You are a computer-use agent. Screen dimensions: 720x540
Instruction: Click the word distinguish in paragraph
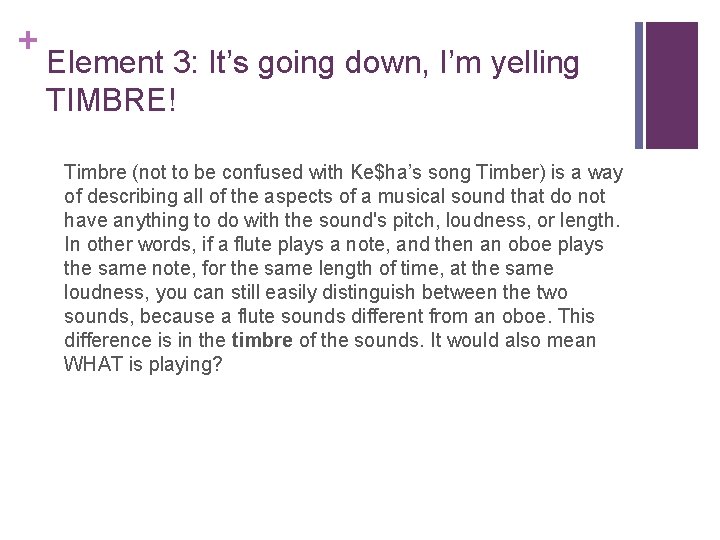[x=369, y=293]
